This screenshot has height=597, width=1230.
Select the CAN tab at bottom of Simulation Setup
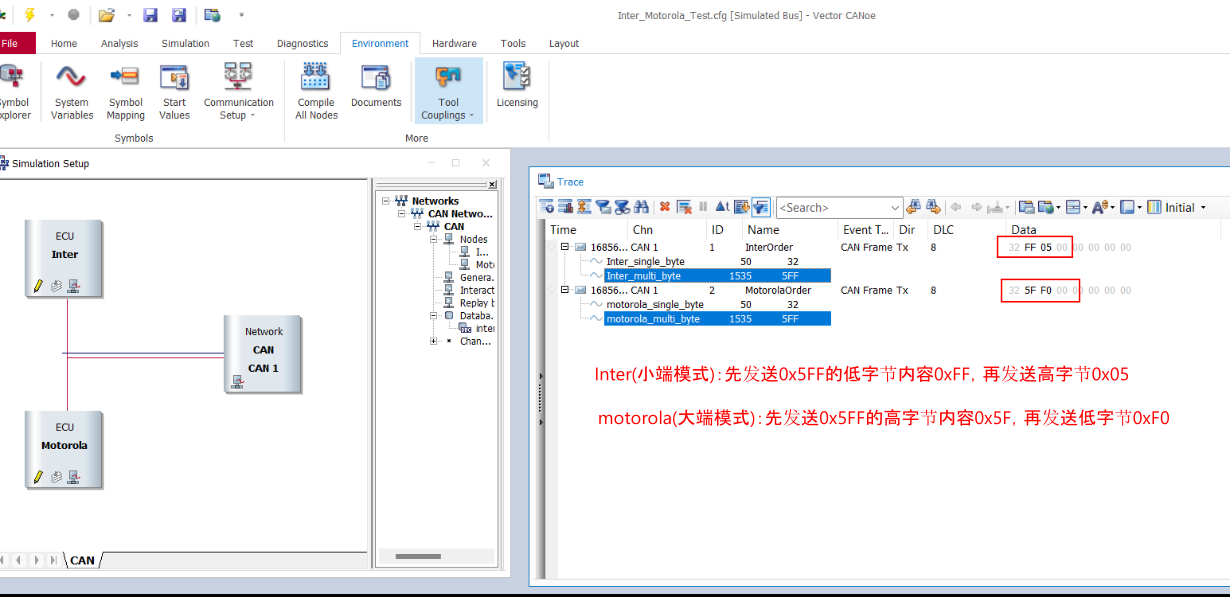(x=81, y=560)
